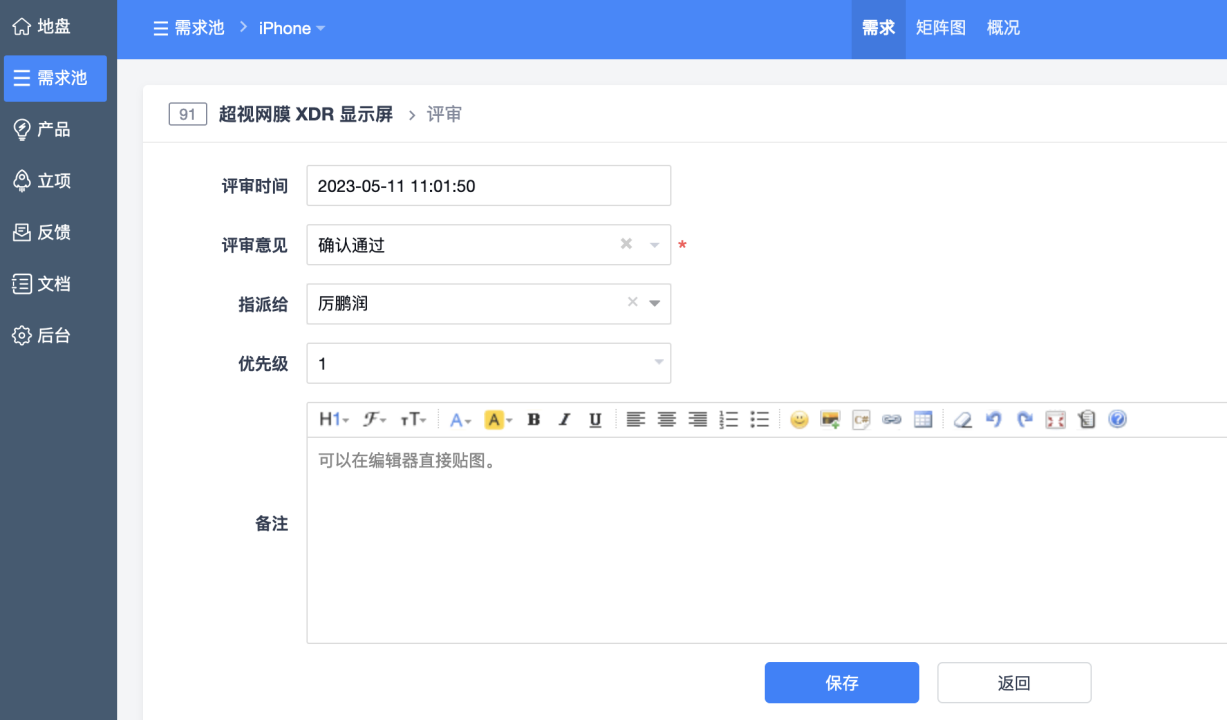Image resolution: width=1227 pixels, height=720 pixels.
Task: Click the insert image icon
Action: click(x=830, y=420)
